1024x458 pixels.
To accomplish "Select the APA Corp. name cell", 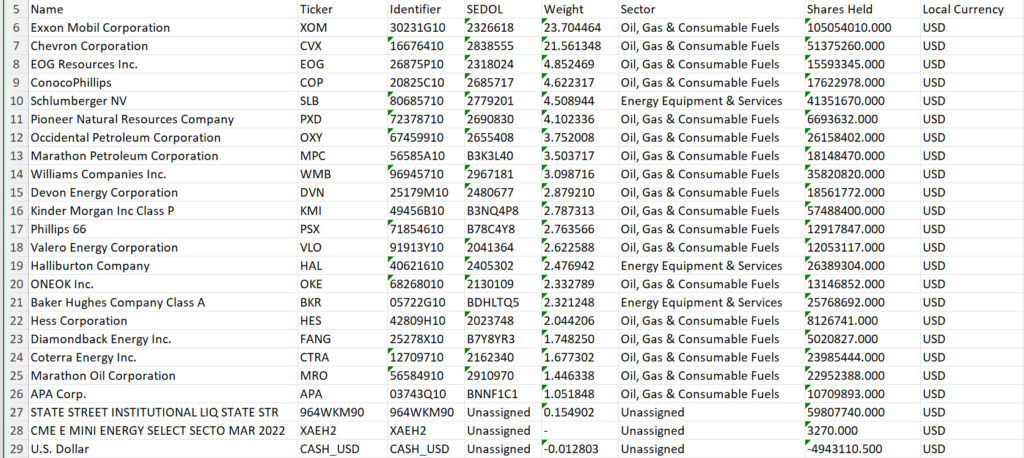I will (162, 394).
